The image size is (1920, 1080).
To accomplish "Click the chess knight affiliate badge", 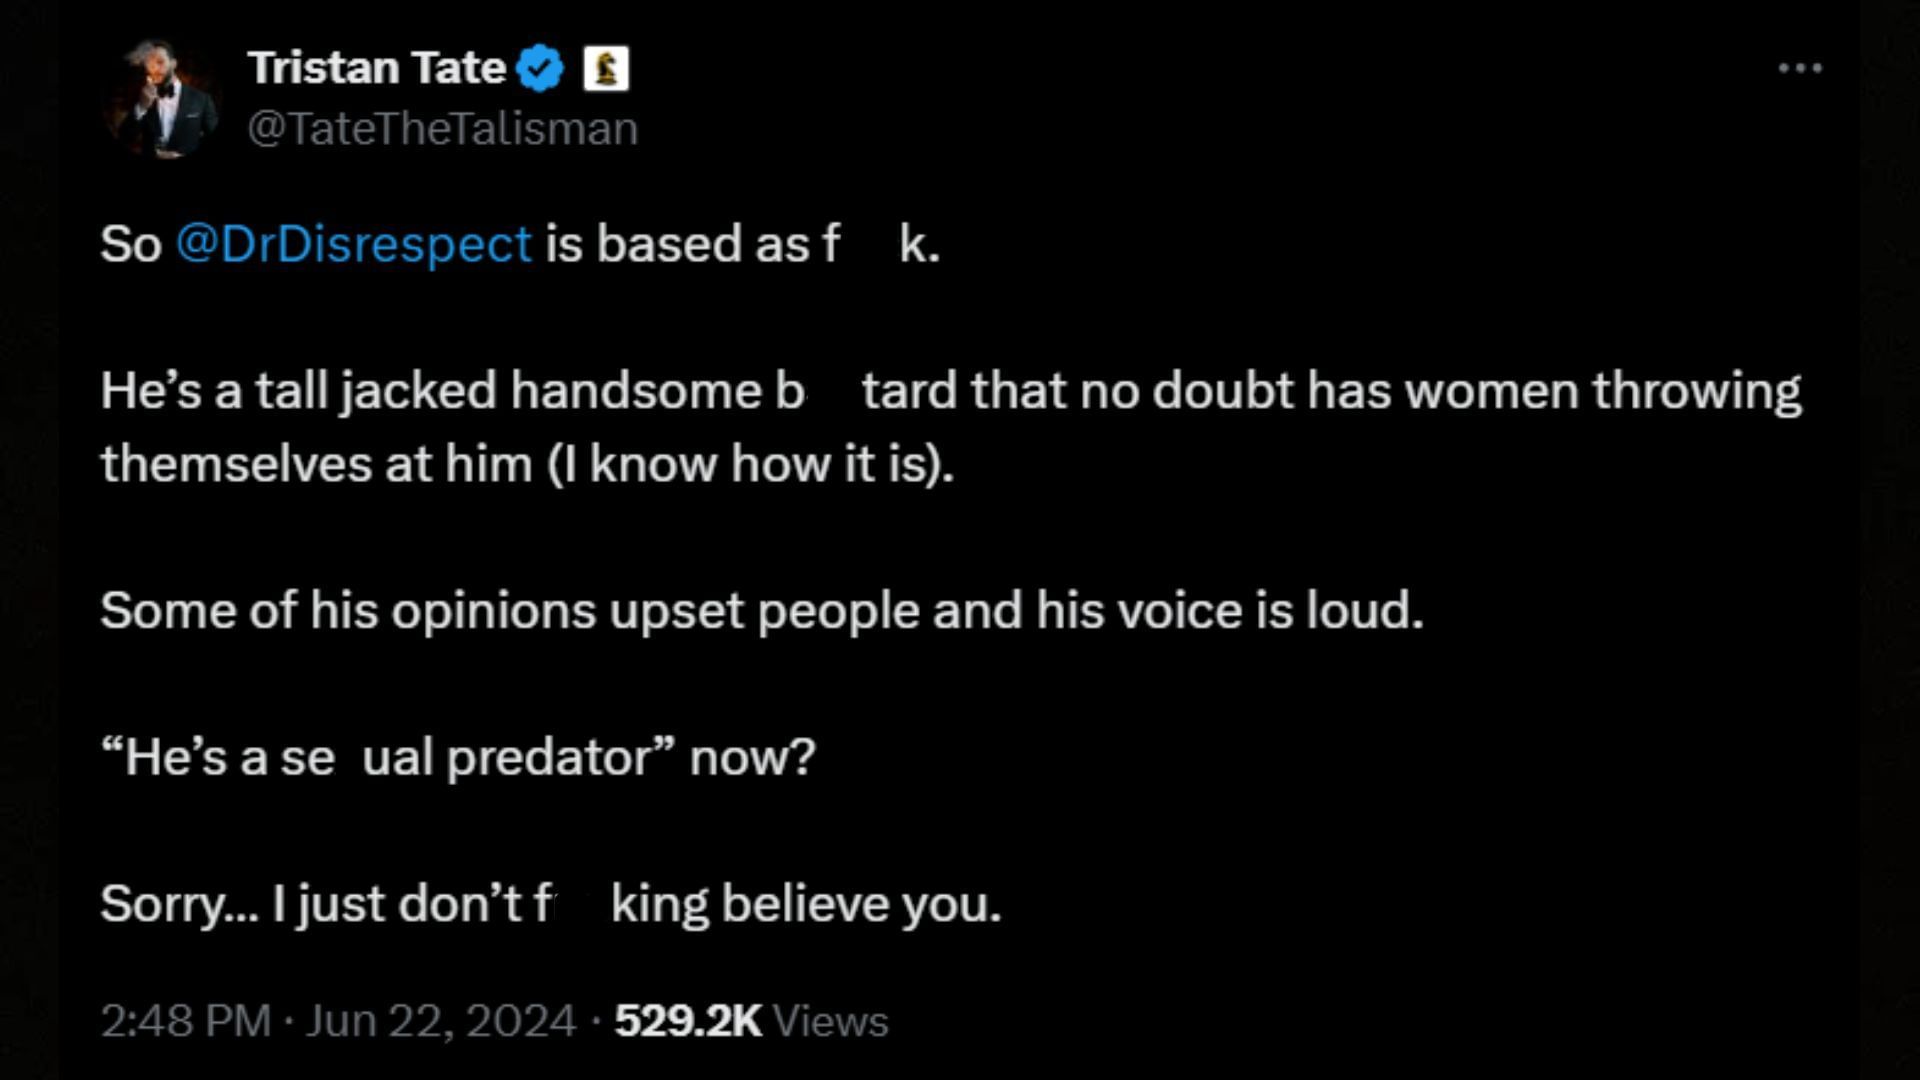I will tap(606, 69).
